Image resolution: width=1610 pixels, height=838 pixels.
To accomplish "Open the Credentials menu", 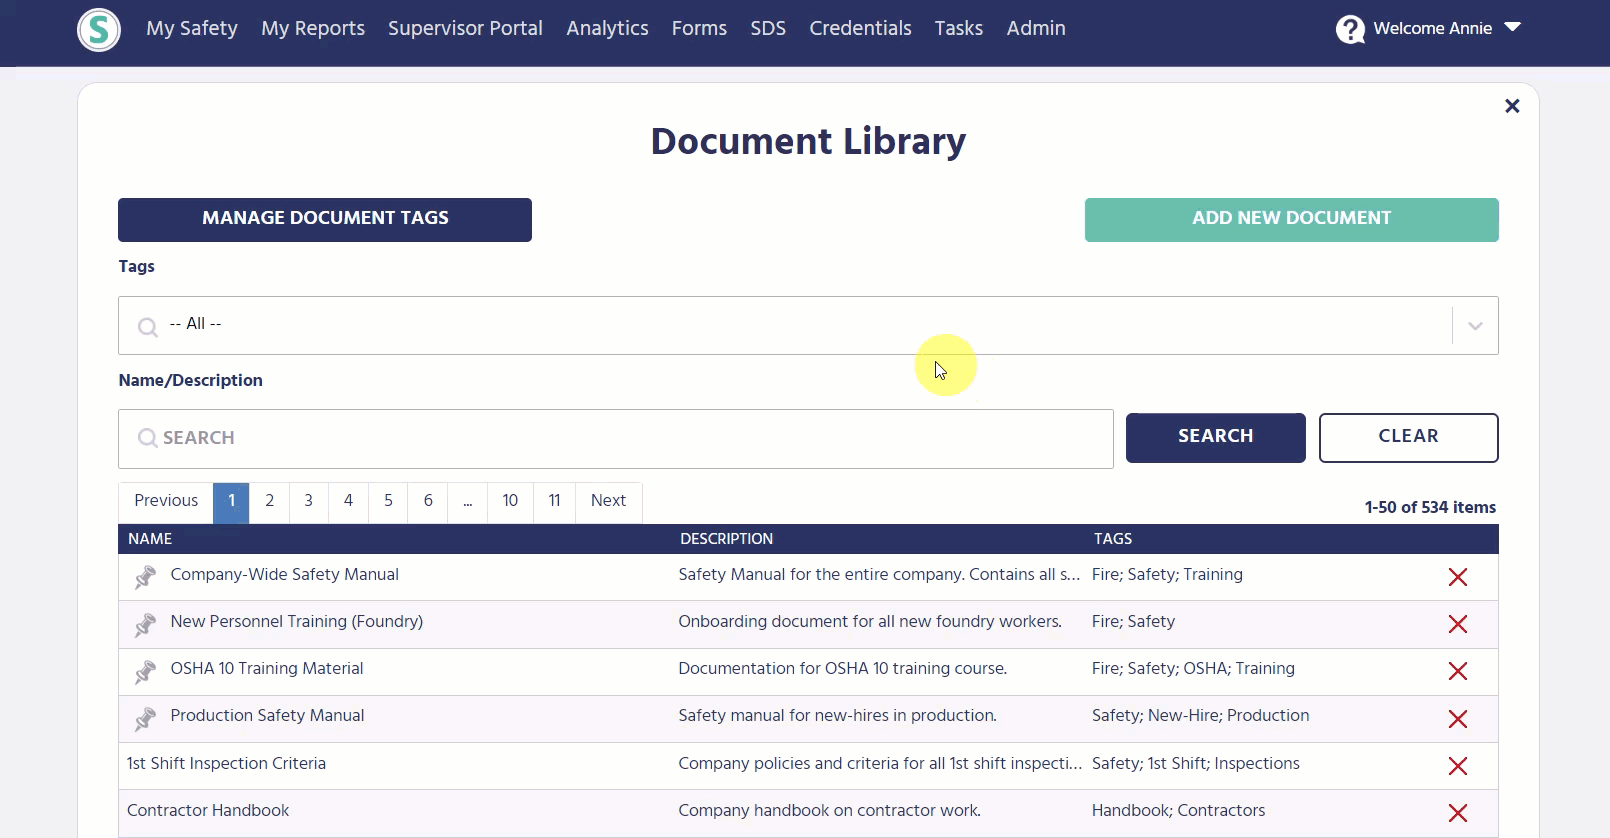I will (860, 28).
